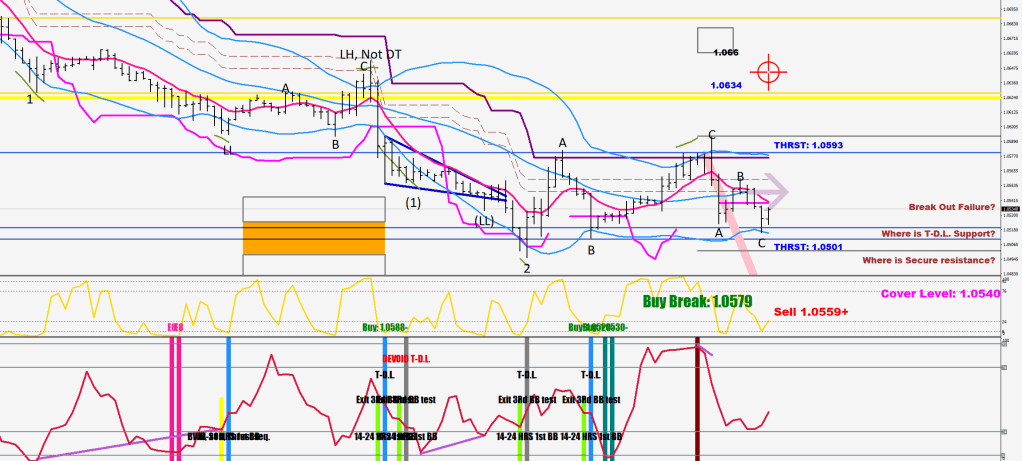Image resolution: width=1022 pixels, height=461 pixels.
Task: Select the '(LL)' wave label
Action: [485, 220]
